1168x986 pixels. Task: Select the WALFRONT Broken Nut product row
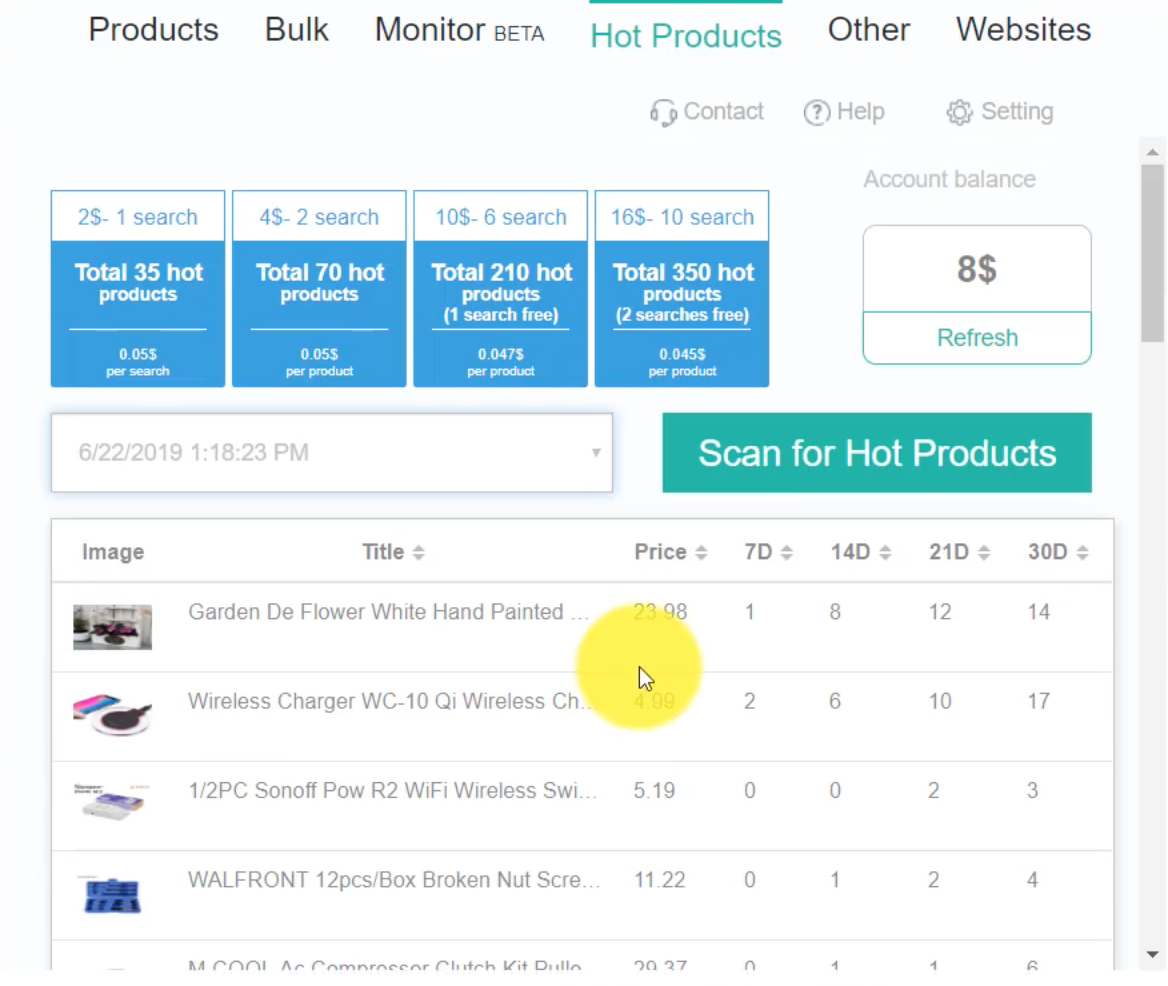click(x=394, y=881)
